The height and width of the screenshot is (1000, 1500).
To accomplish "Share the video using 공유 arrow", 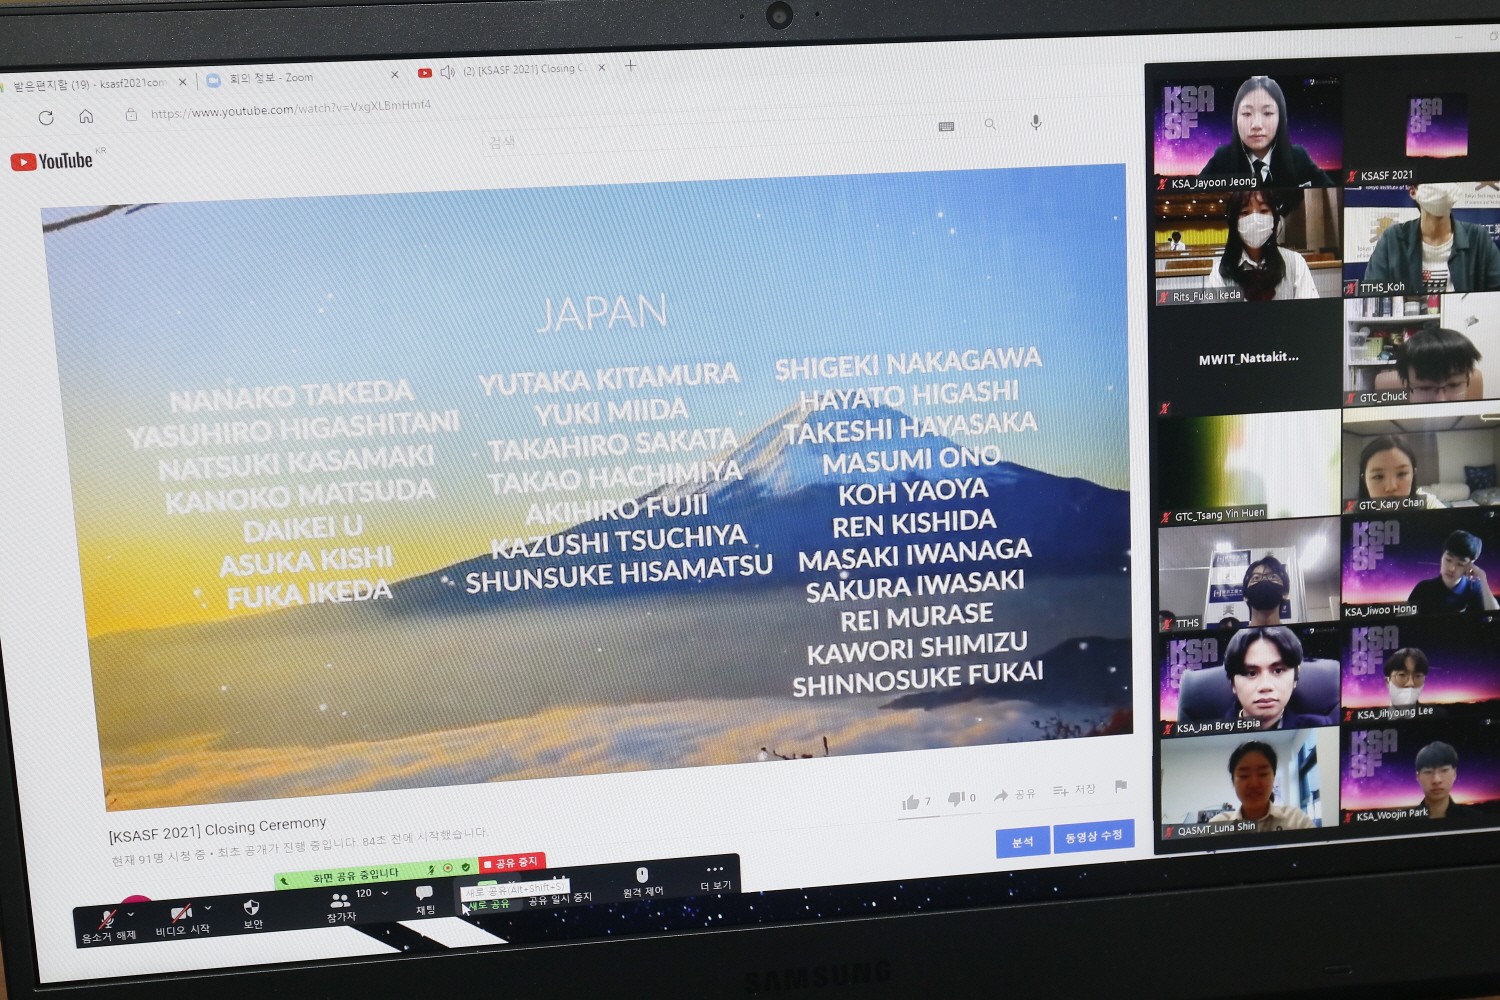I will click(1014, 795).
